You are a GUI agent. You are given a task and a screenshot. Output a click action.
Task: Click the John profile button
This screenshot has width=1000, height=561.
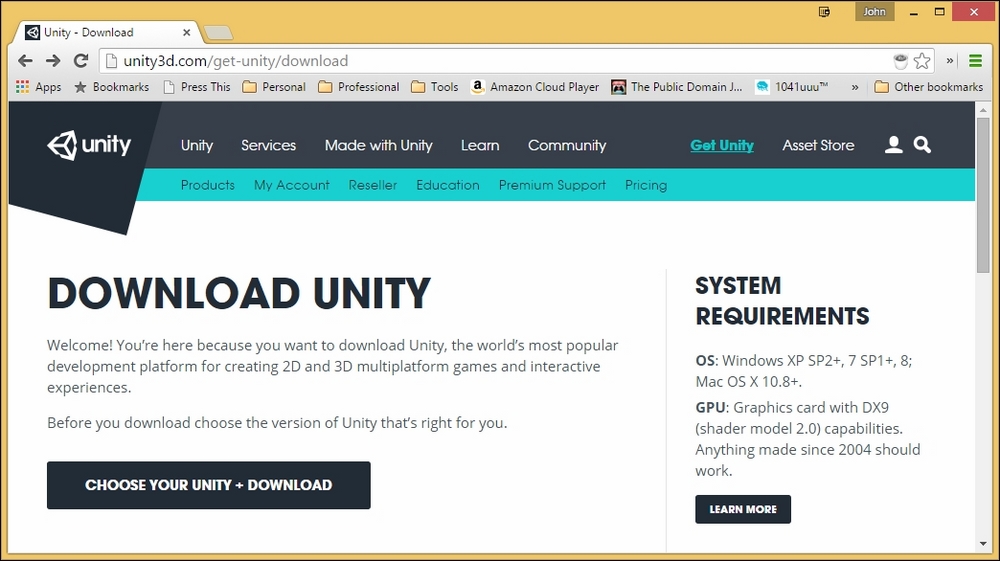(x=874, y=11)
